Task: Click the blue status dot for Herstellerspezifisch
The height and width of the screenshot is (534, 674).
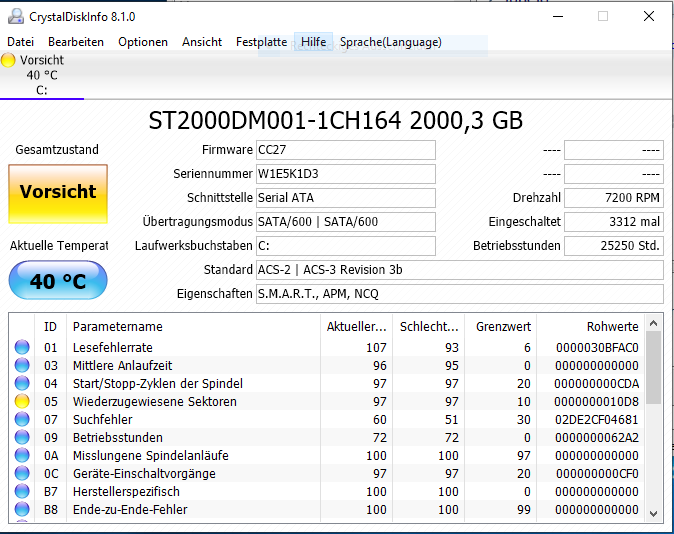Action: pyautogui.click(x=22, y=491)
